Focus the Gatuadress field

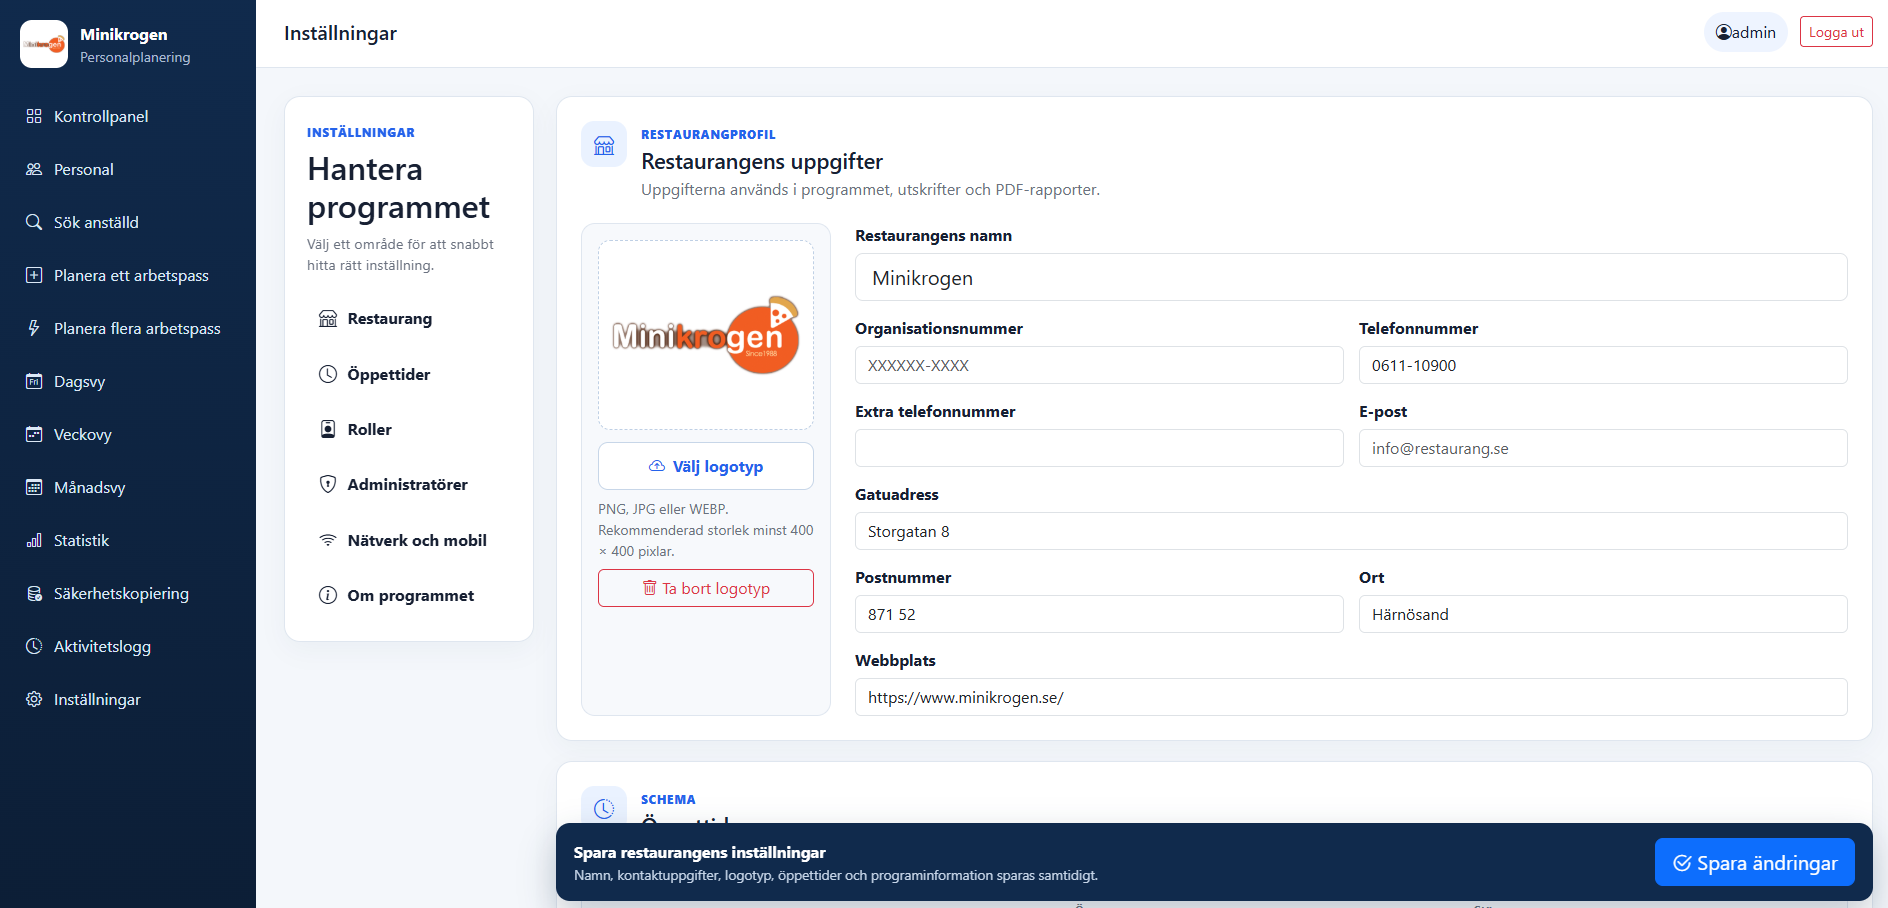(1351, 531)
